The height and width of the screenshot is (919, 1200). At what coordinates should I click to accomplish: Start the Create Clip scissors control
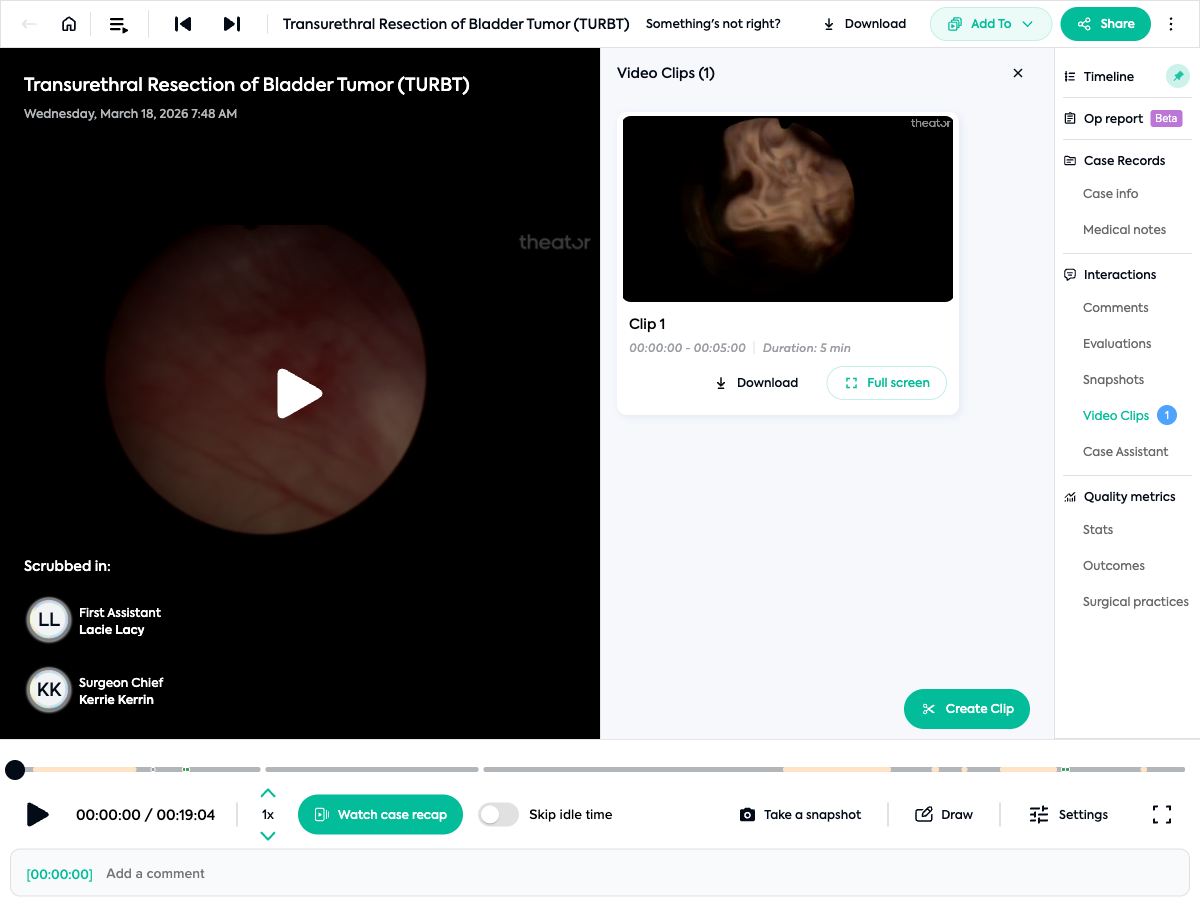coord(966,708)
